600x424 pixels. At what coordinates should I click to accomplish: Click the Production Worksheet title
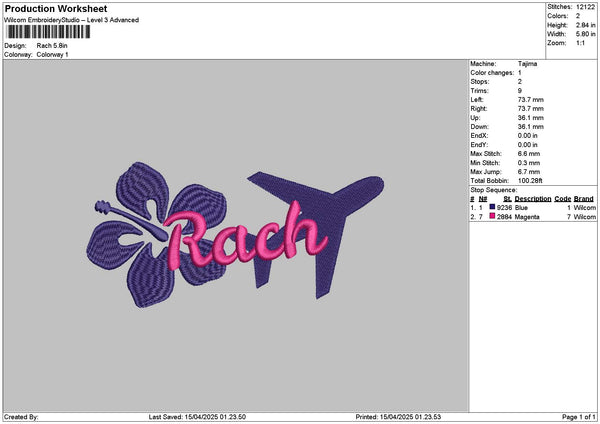pyautogui.click(x=56, y=9)
